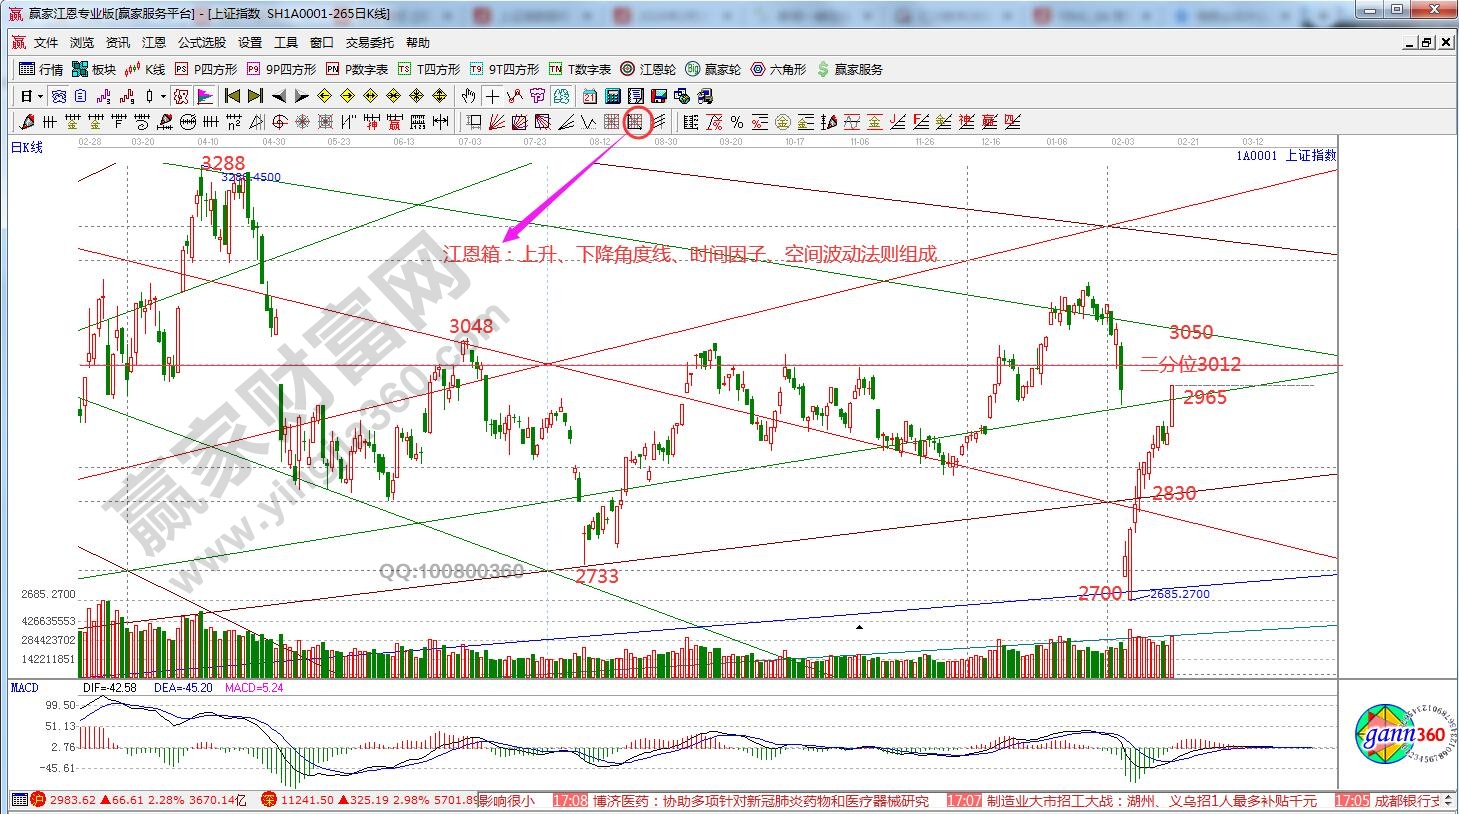Open the 六角形 hexagon chart tool

point(778,69)
